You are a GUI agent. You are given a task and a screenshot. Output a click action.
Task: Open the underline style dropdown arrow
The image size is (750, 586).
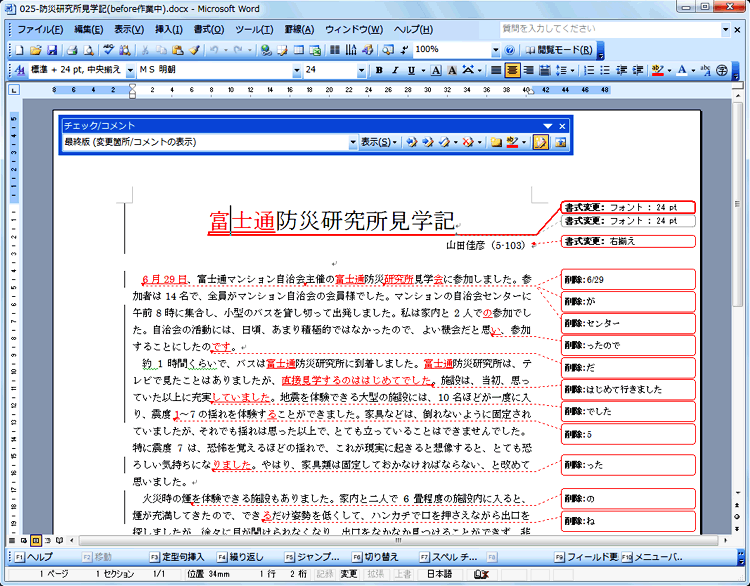423,71
